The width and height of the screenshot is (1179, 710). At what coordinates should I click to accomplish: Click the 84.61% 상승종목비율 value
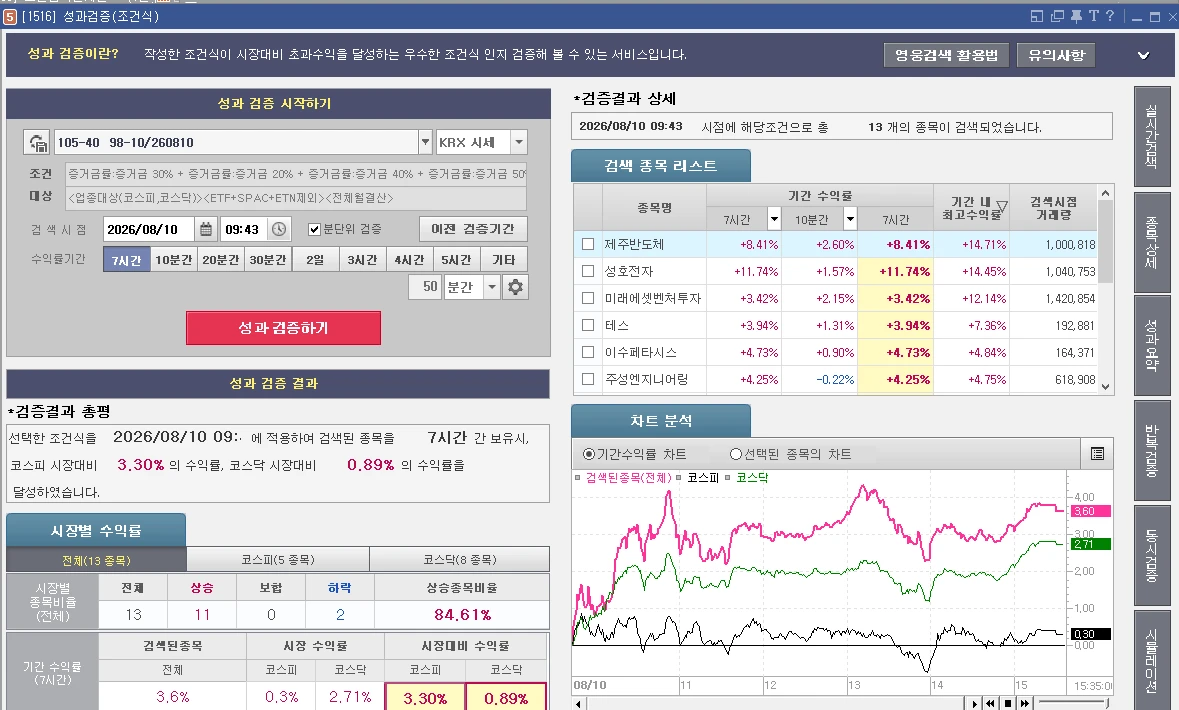462,614
